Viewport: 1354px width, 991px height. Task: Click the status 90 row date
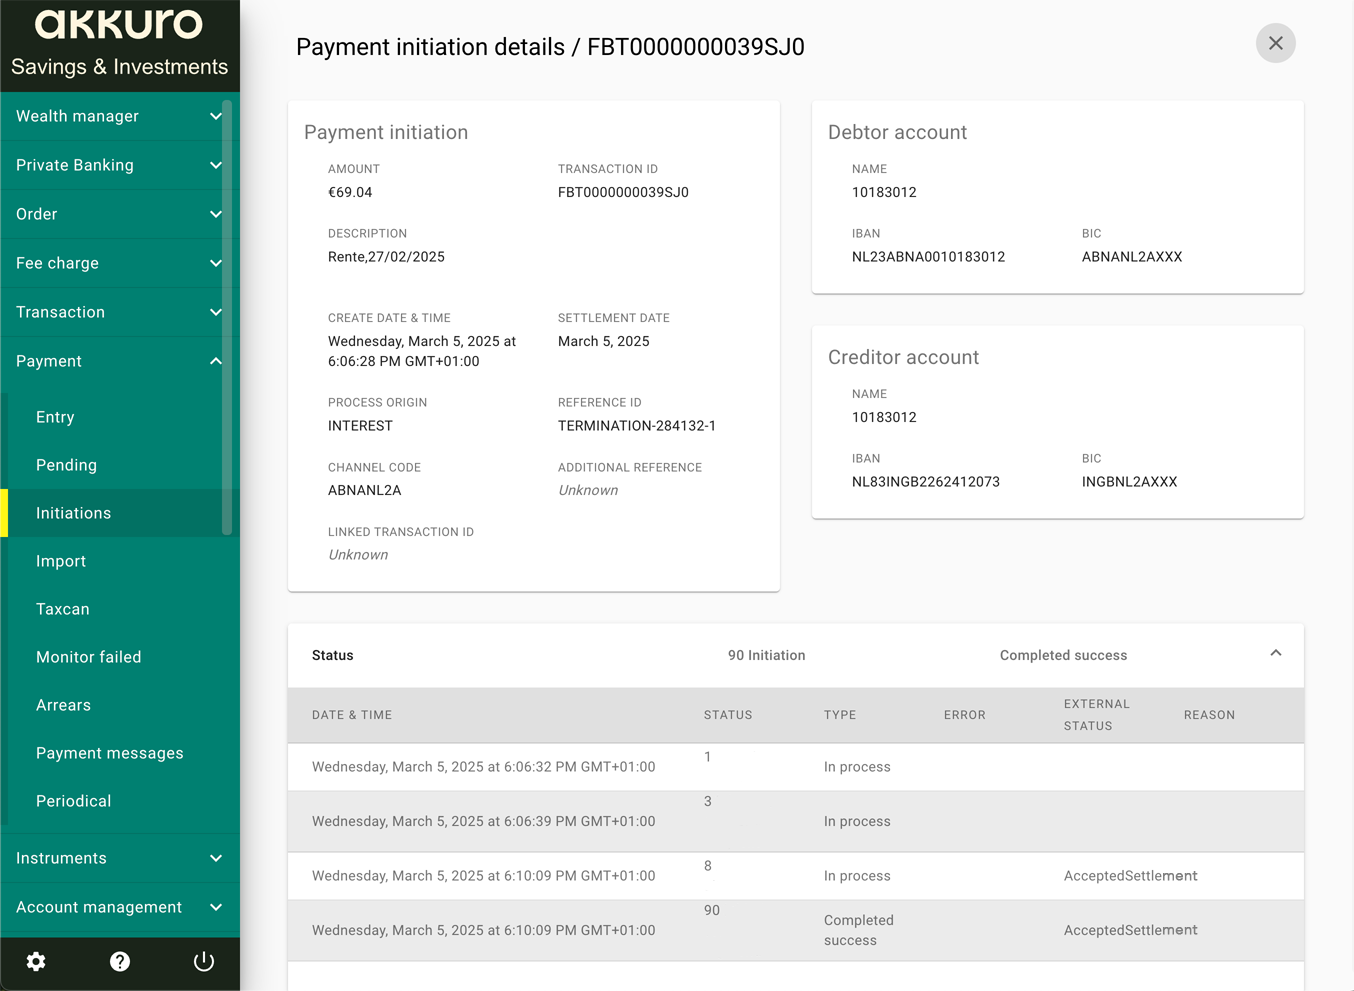[x=483, y=930]
